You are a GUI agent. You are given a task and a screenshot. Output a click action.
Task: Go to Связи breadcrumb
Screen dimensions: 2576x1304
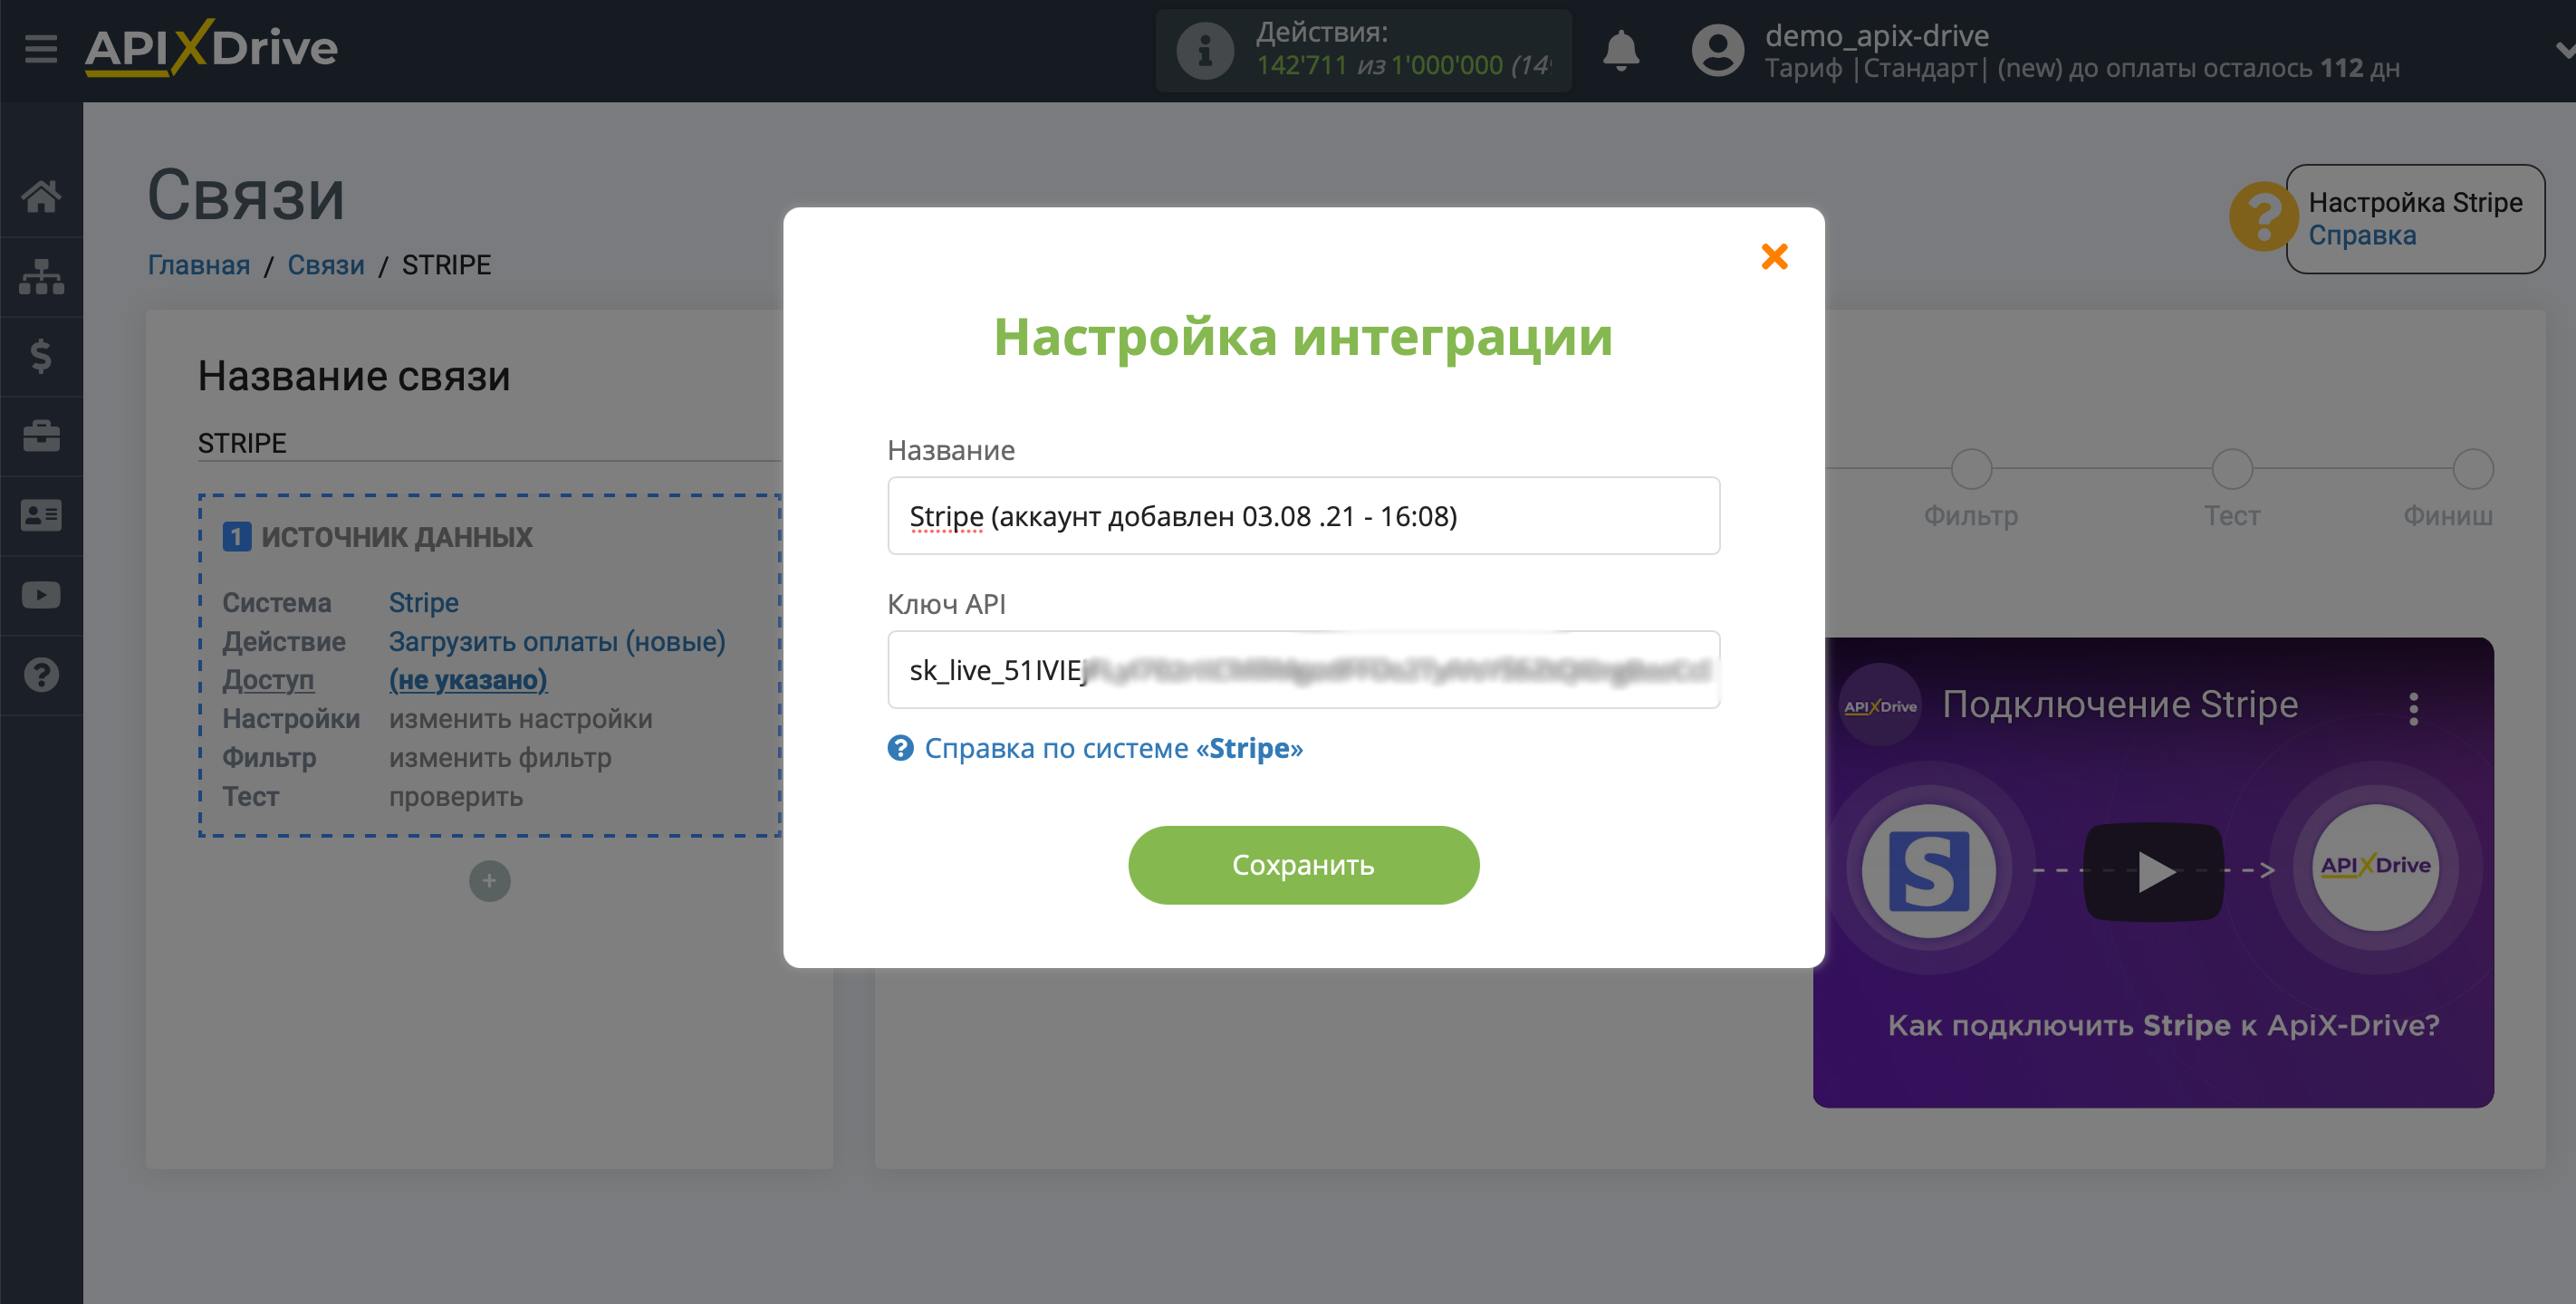point(326,265)
